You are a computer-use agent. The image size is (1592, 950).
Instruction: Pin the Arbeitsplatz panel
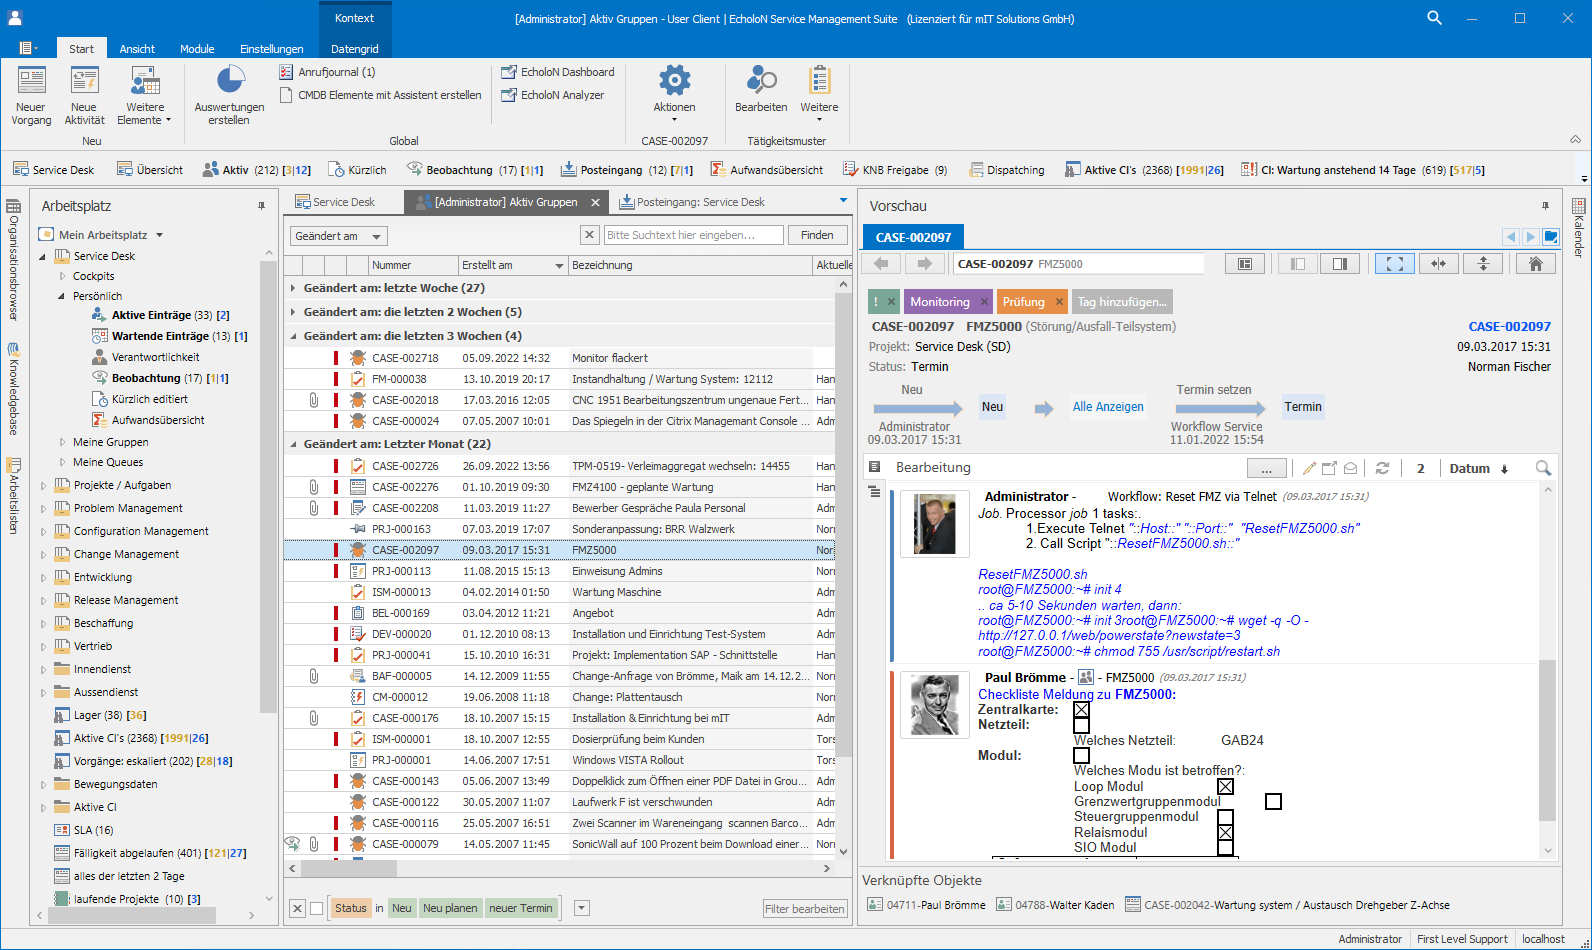click(262, 205)
